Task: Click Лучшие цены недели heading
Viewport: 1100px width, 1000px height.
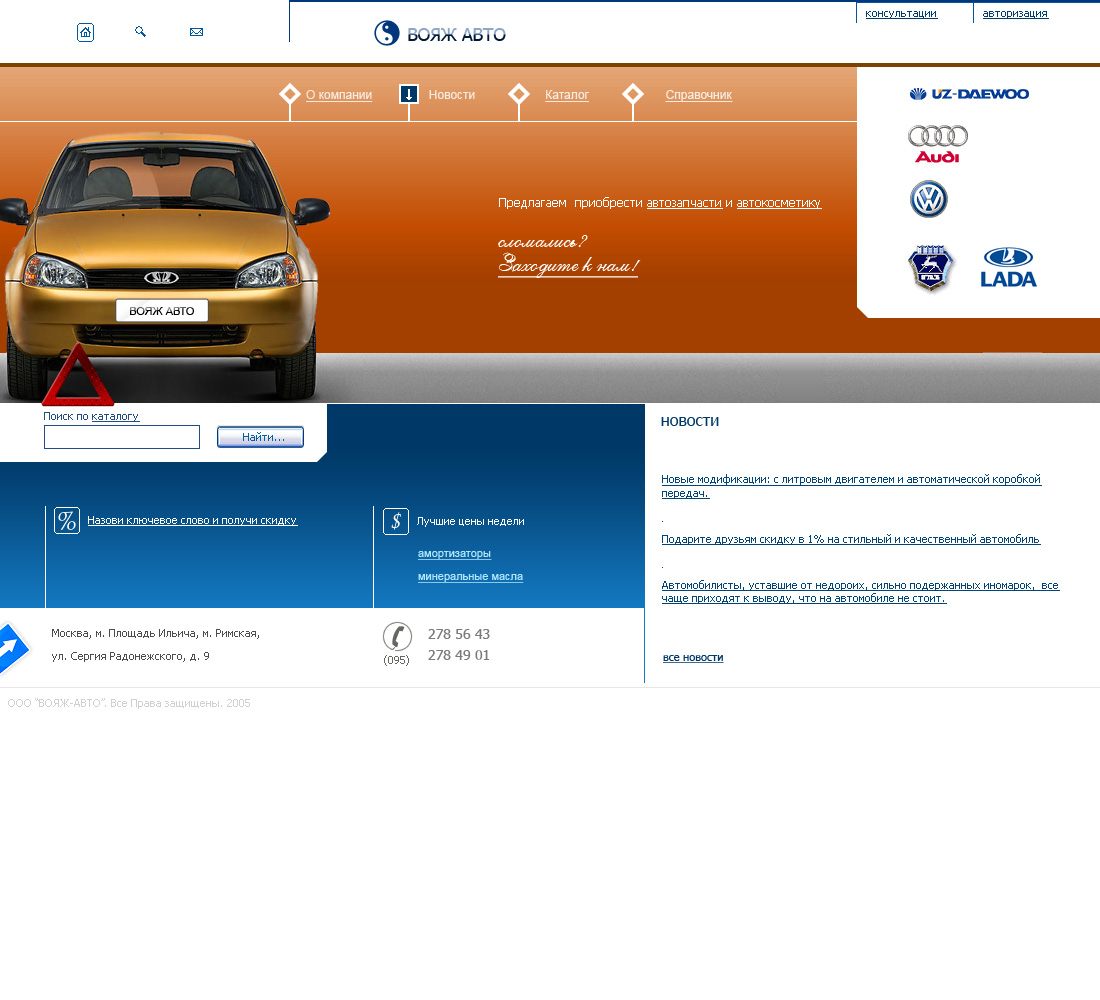Action: [x=471, y=521]
